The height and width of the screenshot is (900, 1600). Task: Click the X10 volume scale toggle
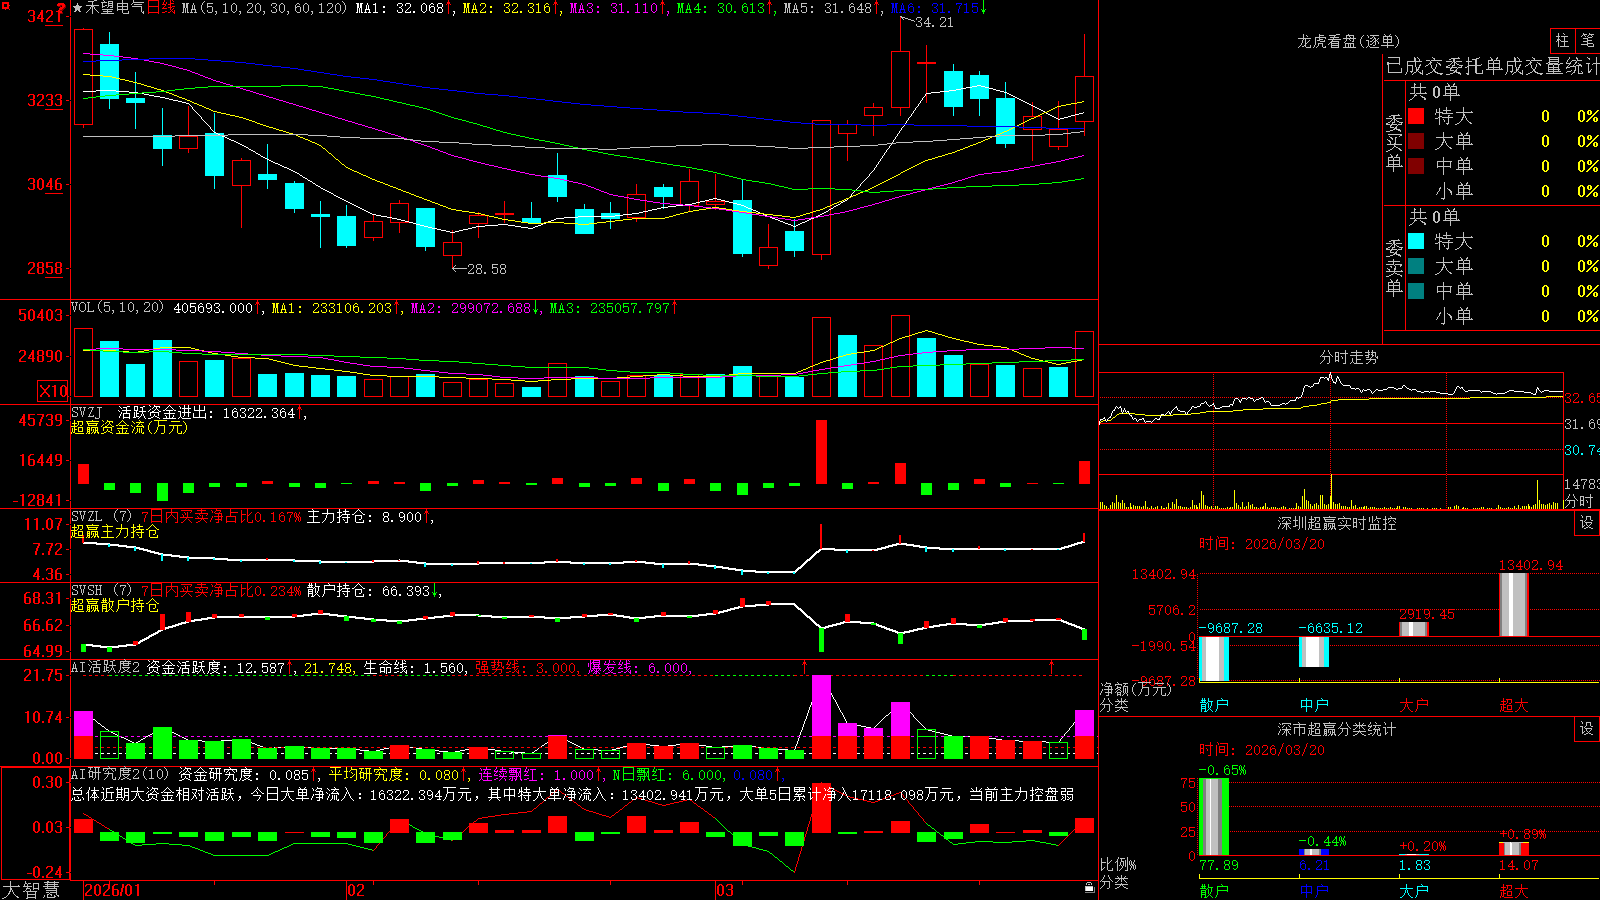(53, 391)
